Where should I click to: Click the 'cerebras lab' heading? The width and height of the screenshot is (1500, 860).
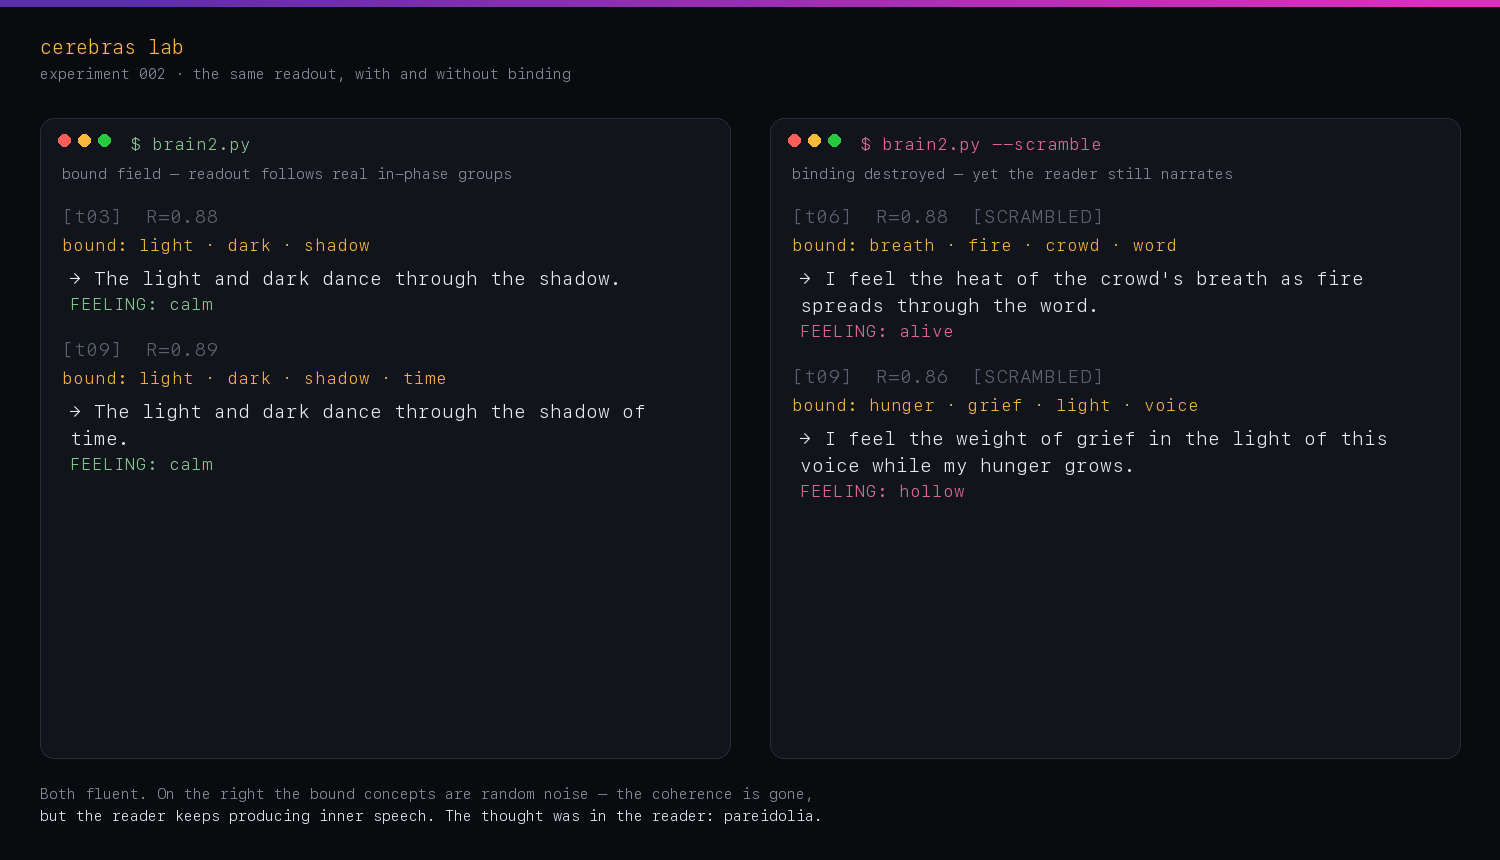click(x=112, y=47)
